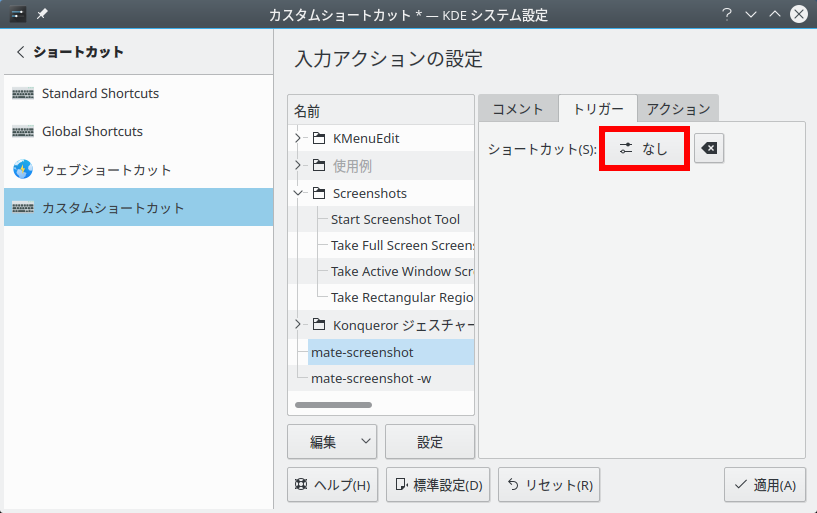Screen dimensions: 817x513
Task: Select Take Rectangular Region entry
Action: coord(402,297)
